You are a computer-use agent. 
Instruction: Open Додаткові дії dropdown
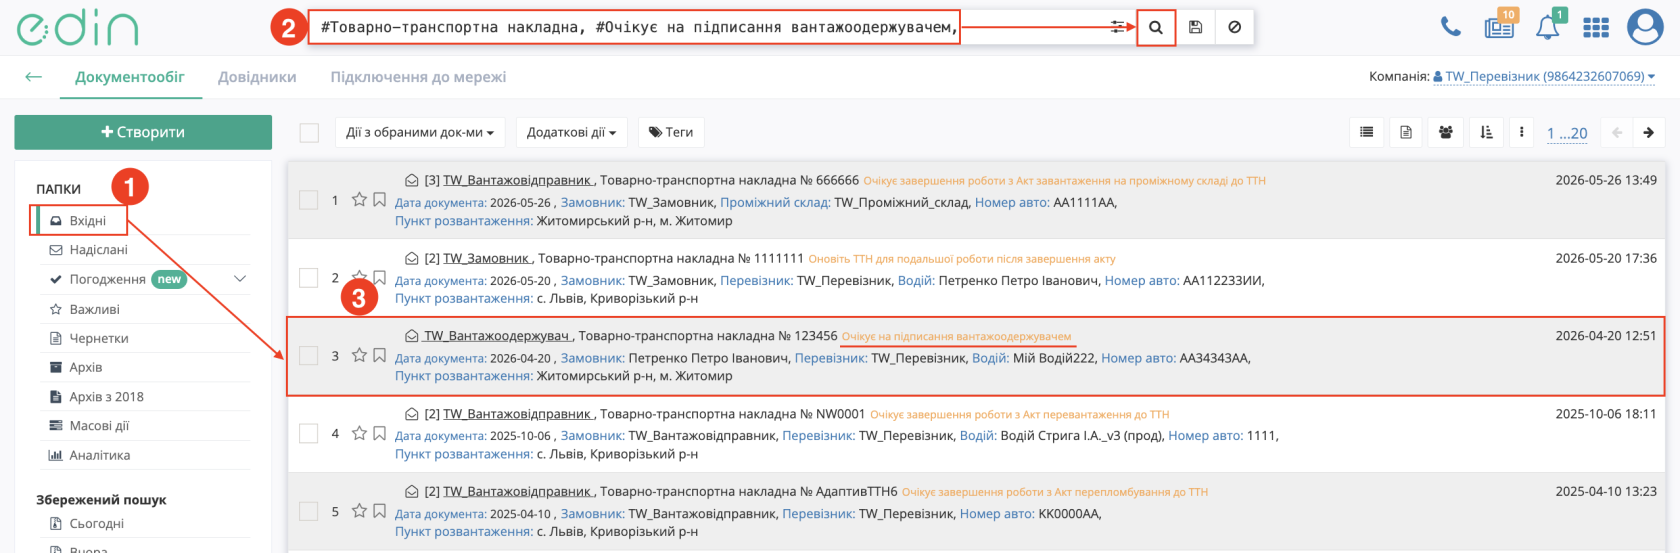coord(571,132)
